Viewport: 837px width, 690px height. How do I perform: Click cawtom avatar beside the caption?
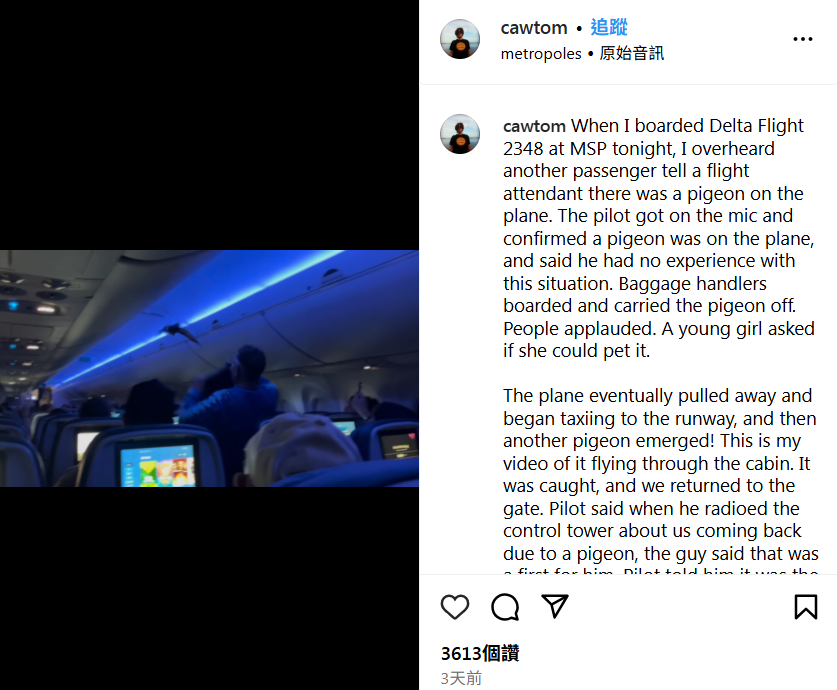pos(460,134)
